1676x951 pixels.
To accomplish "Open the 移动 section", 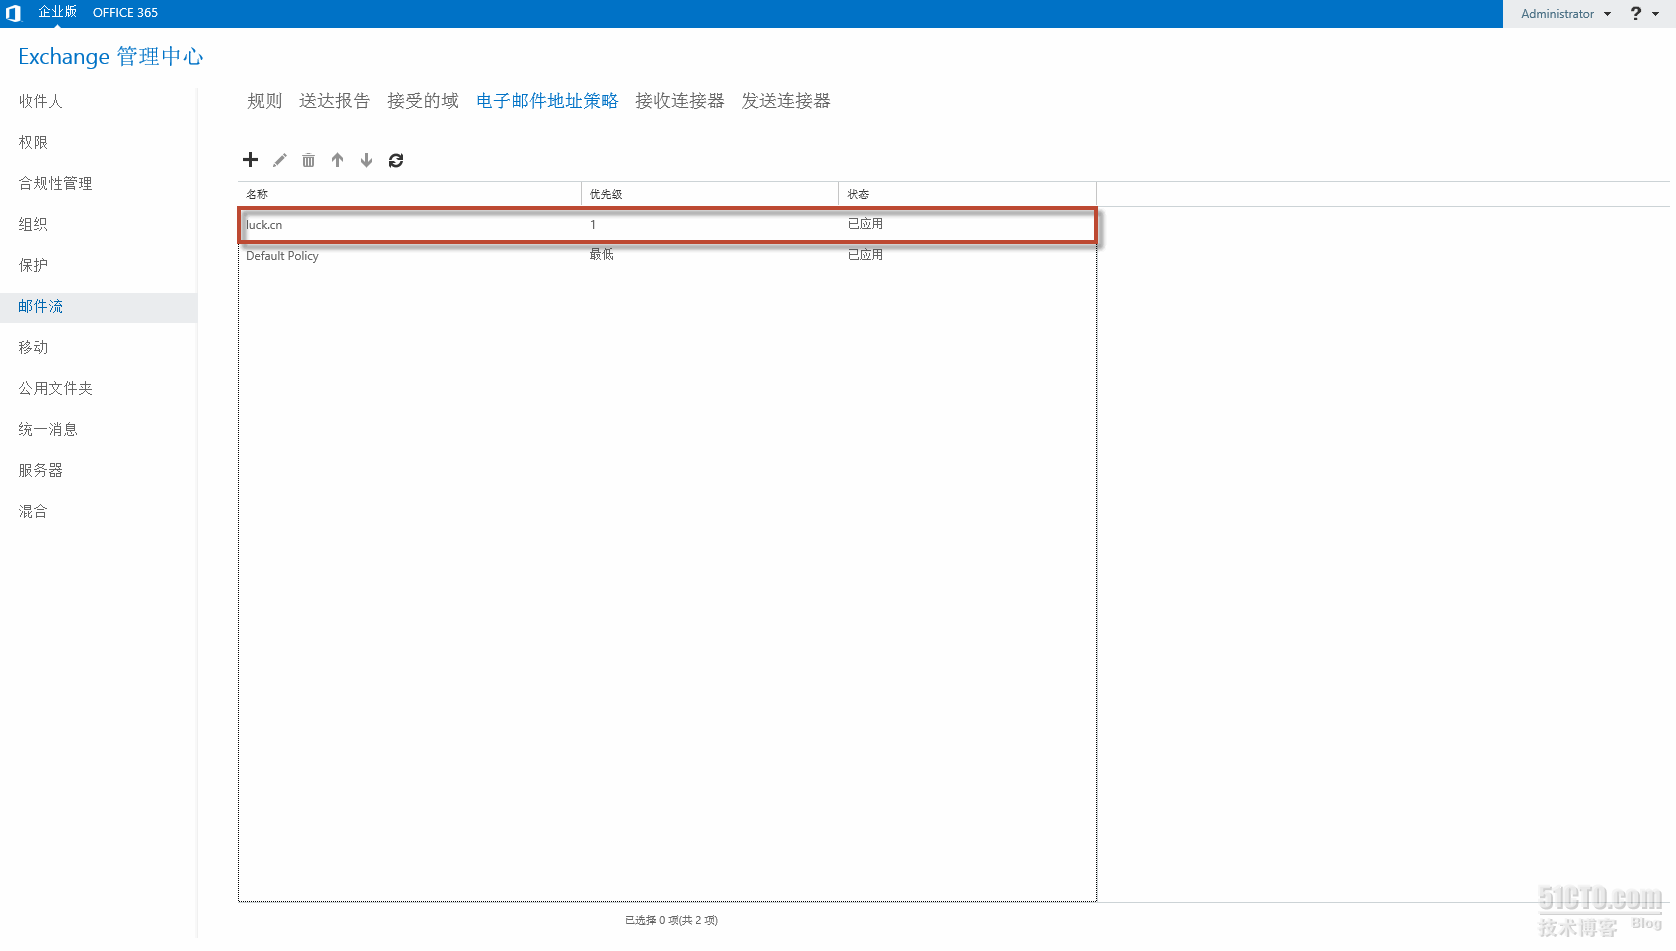I will coord(33,347).
